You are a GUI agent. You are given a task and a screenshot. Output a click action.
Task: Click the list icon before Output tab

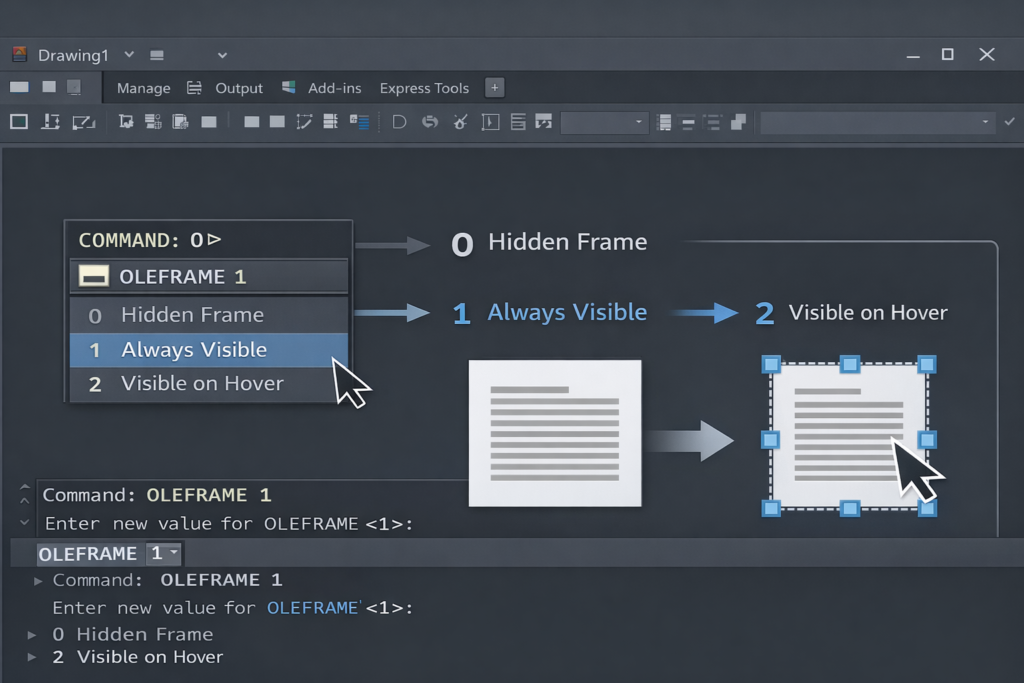(194, 88)
